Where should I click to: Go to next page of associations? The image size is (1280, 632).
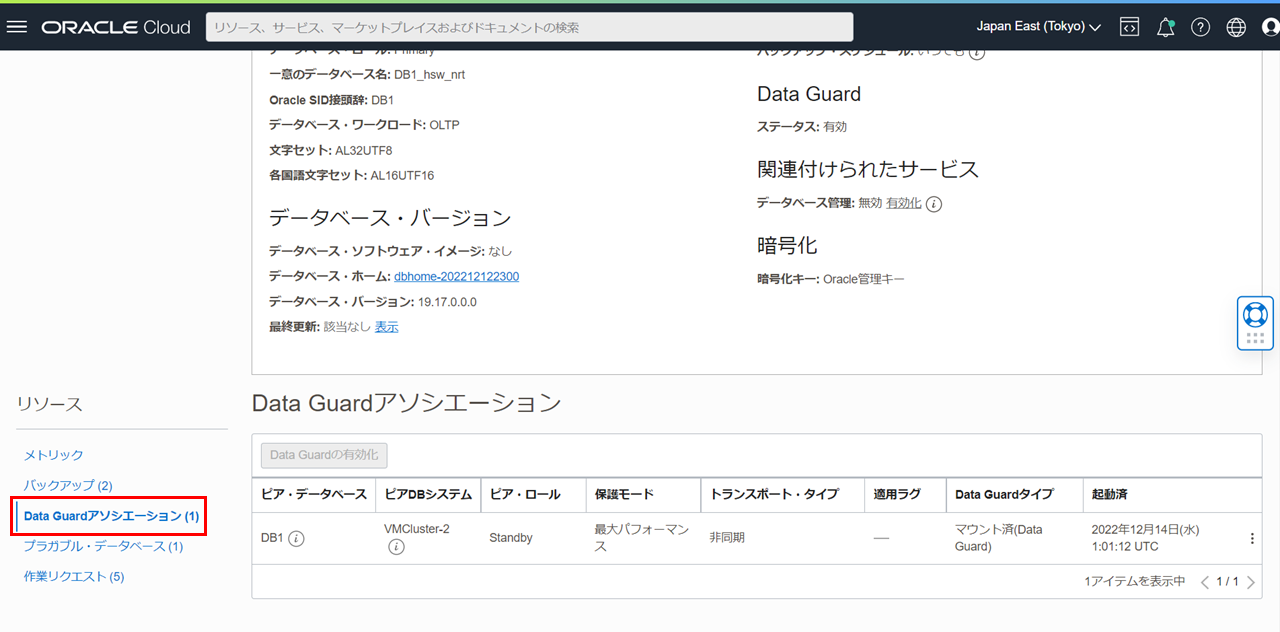(1251, 582)
